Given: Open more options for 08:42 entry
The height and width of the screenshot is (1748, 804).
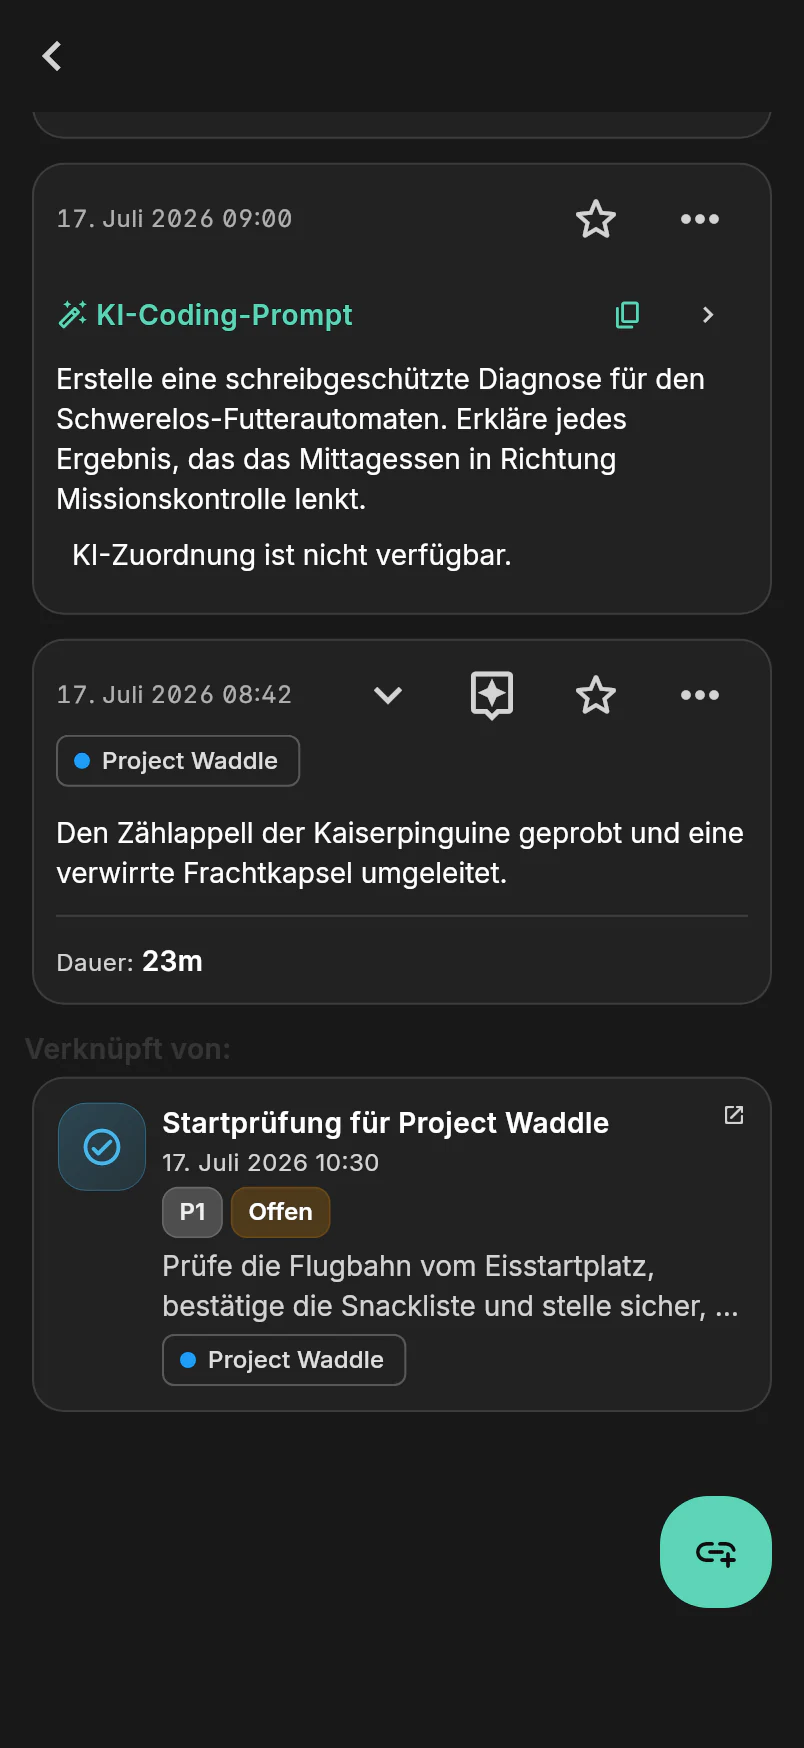Looking at the screenshot, I should (700, 695).
